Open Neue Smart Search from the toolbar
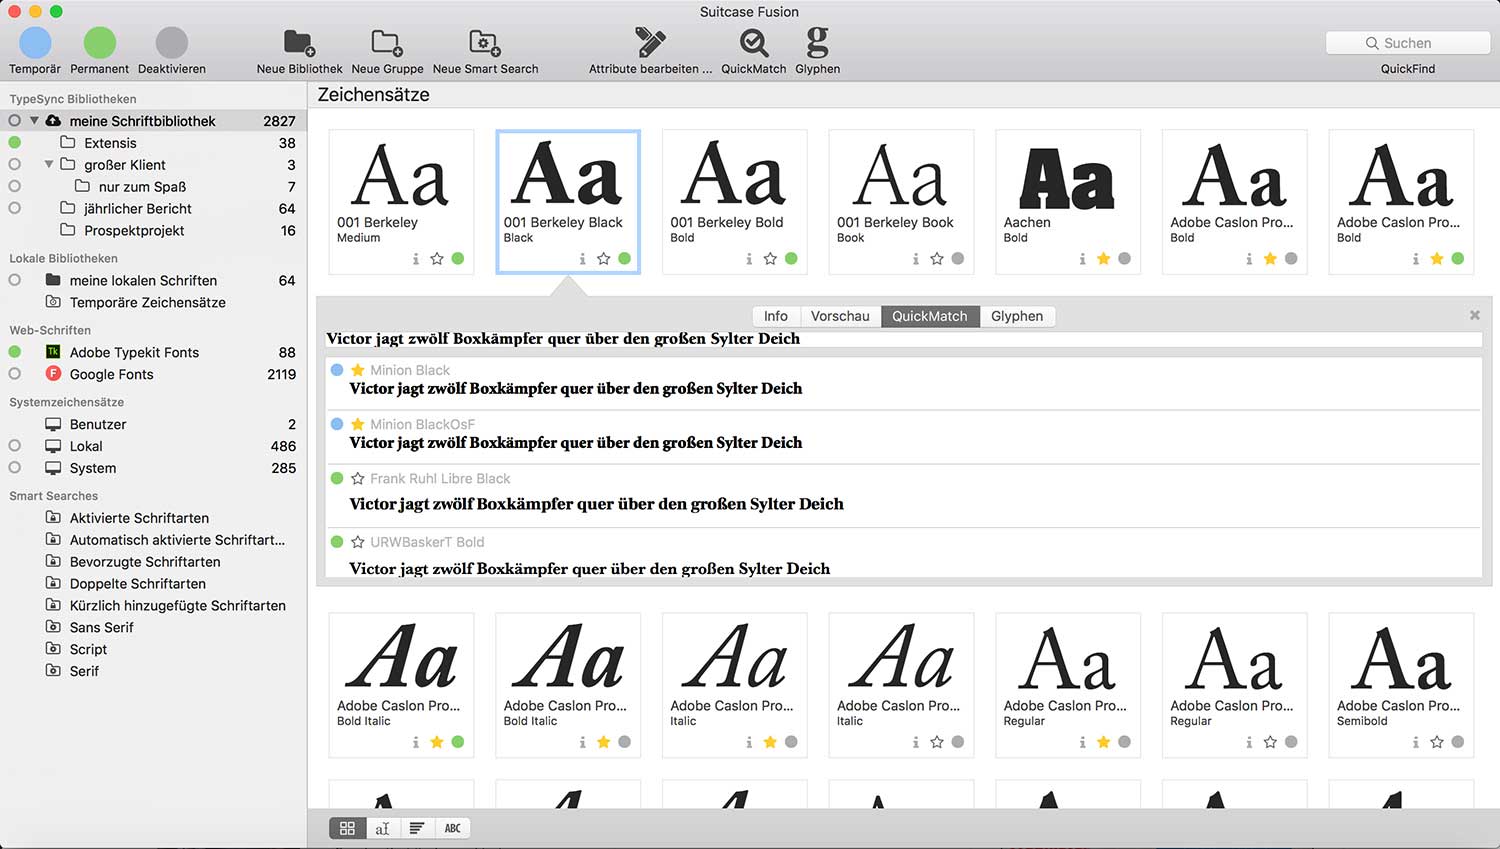 pos(485,44)
